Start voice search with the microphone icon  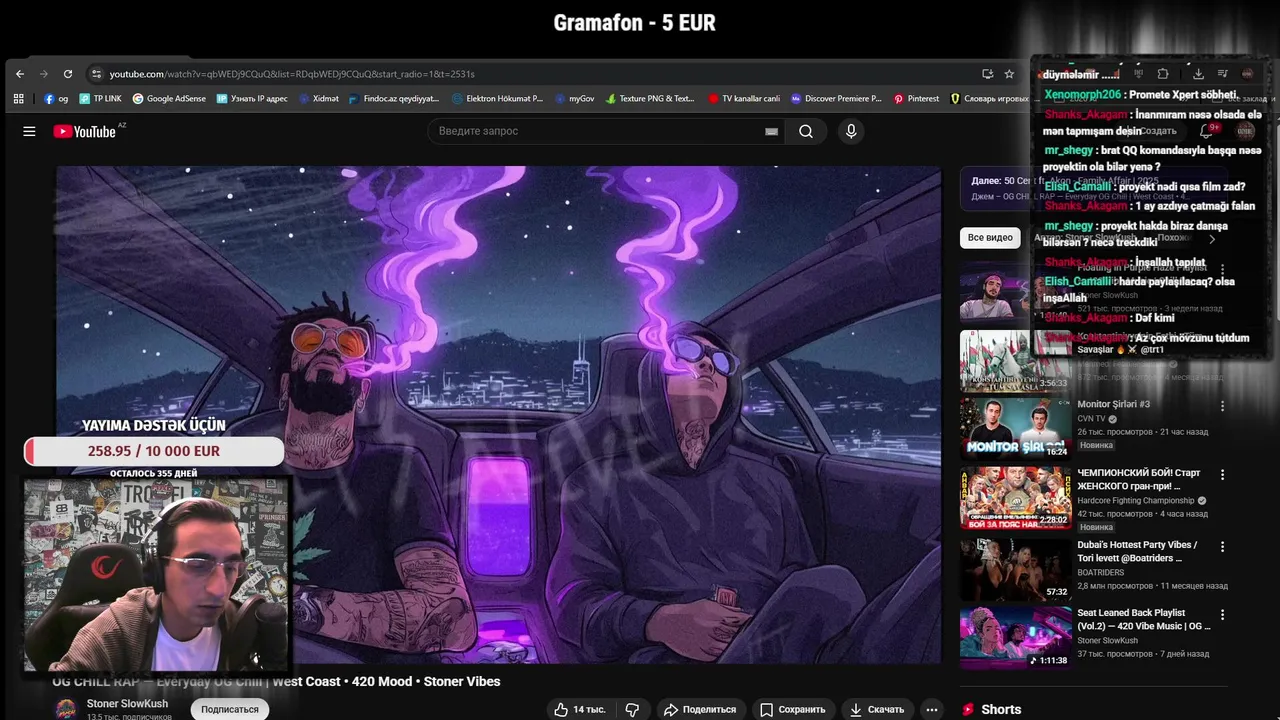pos(851,131)
